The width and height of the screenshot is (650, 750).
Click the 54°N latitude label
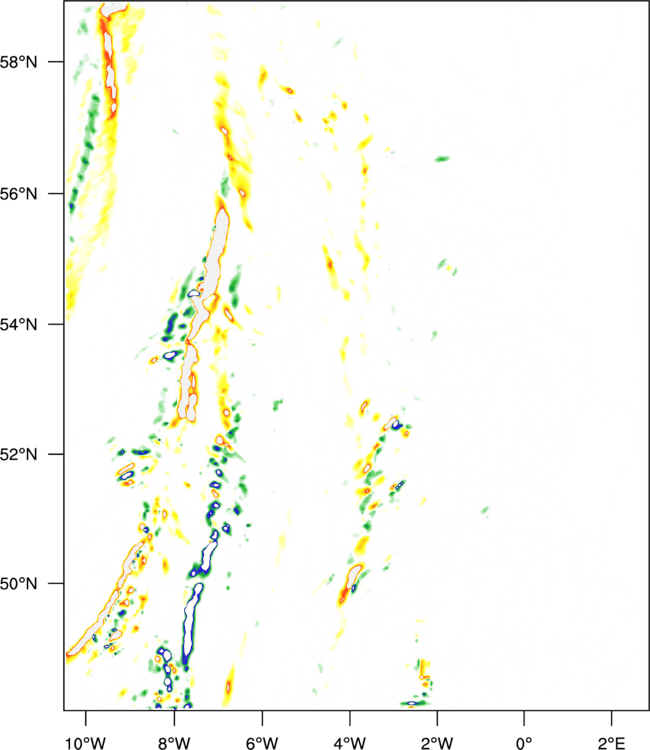(x=18, y=325)
